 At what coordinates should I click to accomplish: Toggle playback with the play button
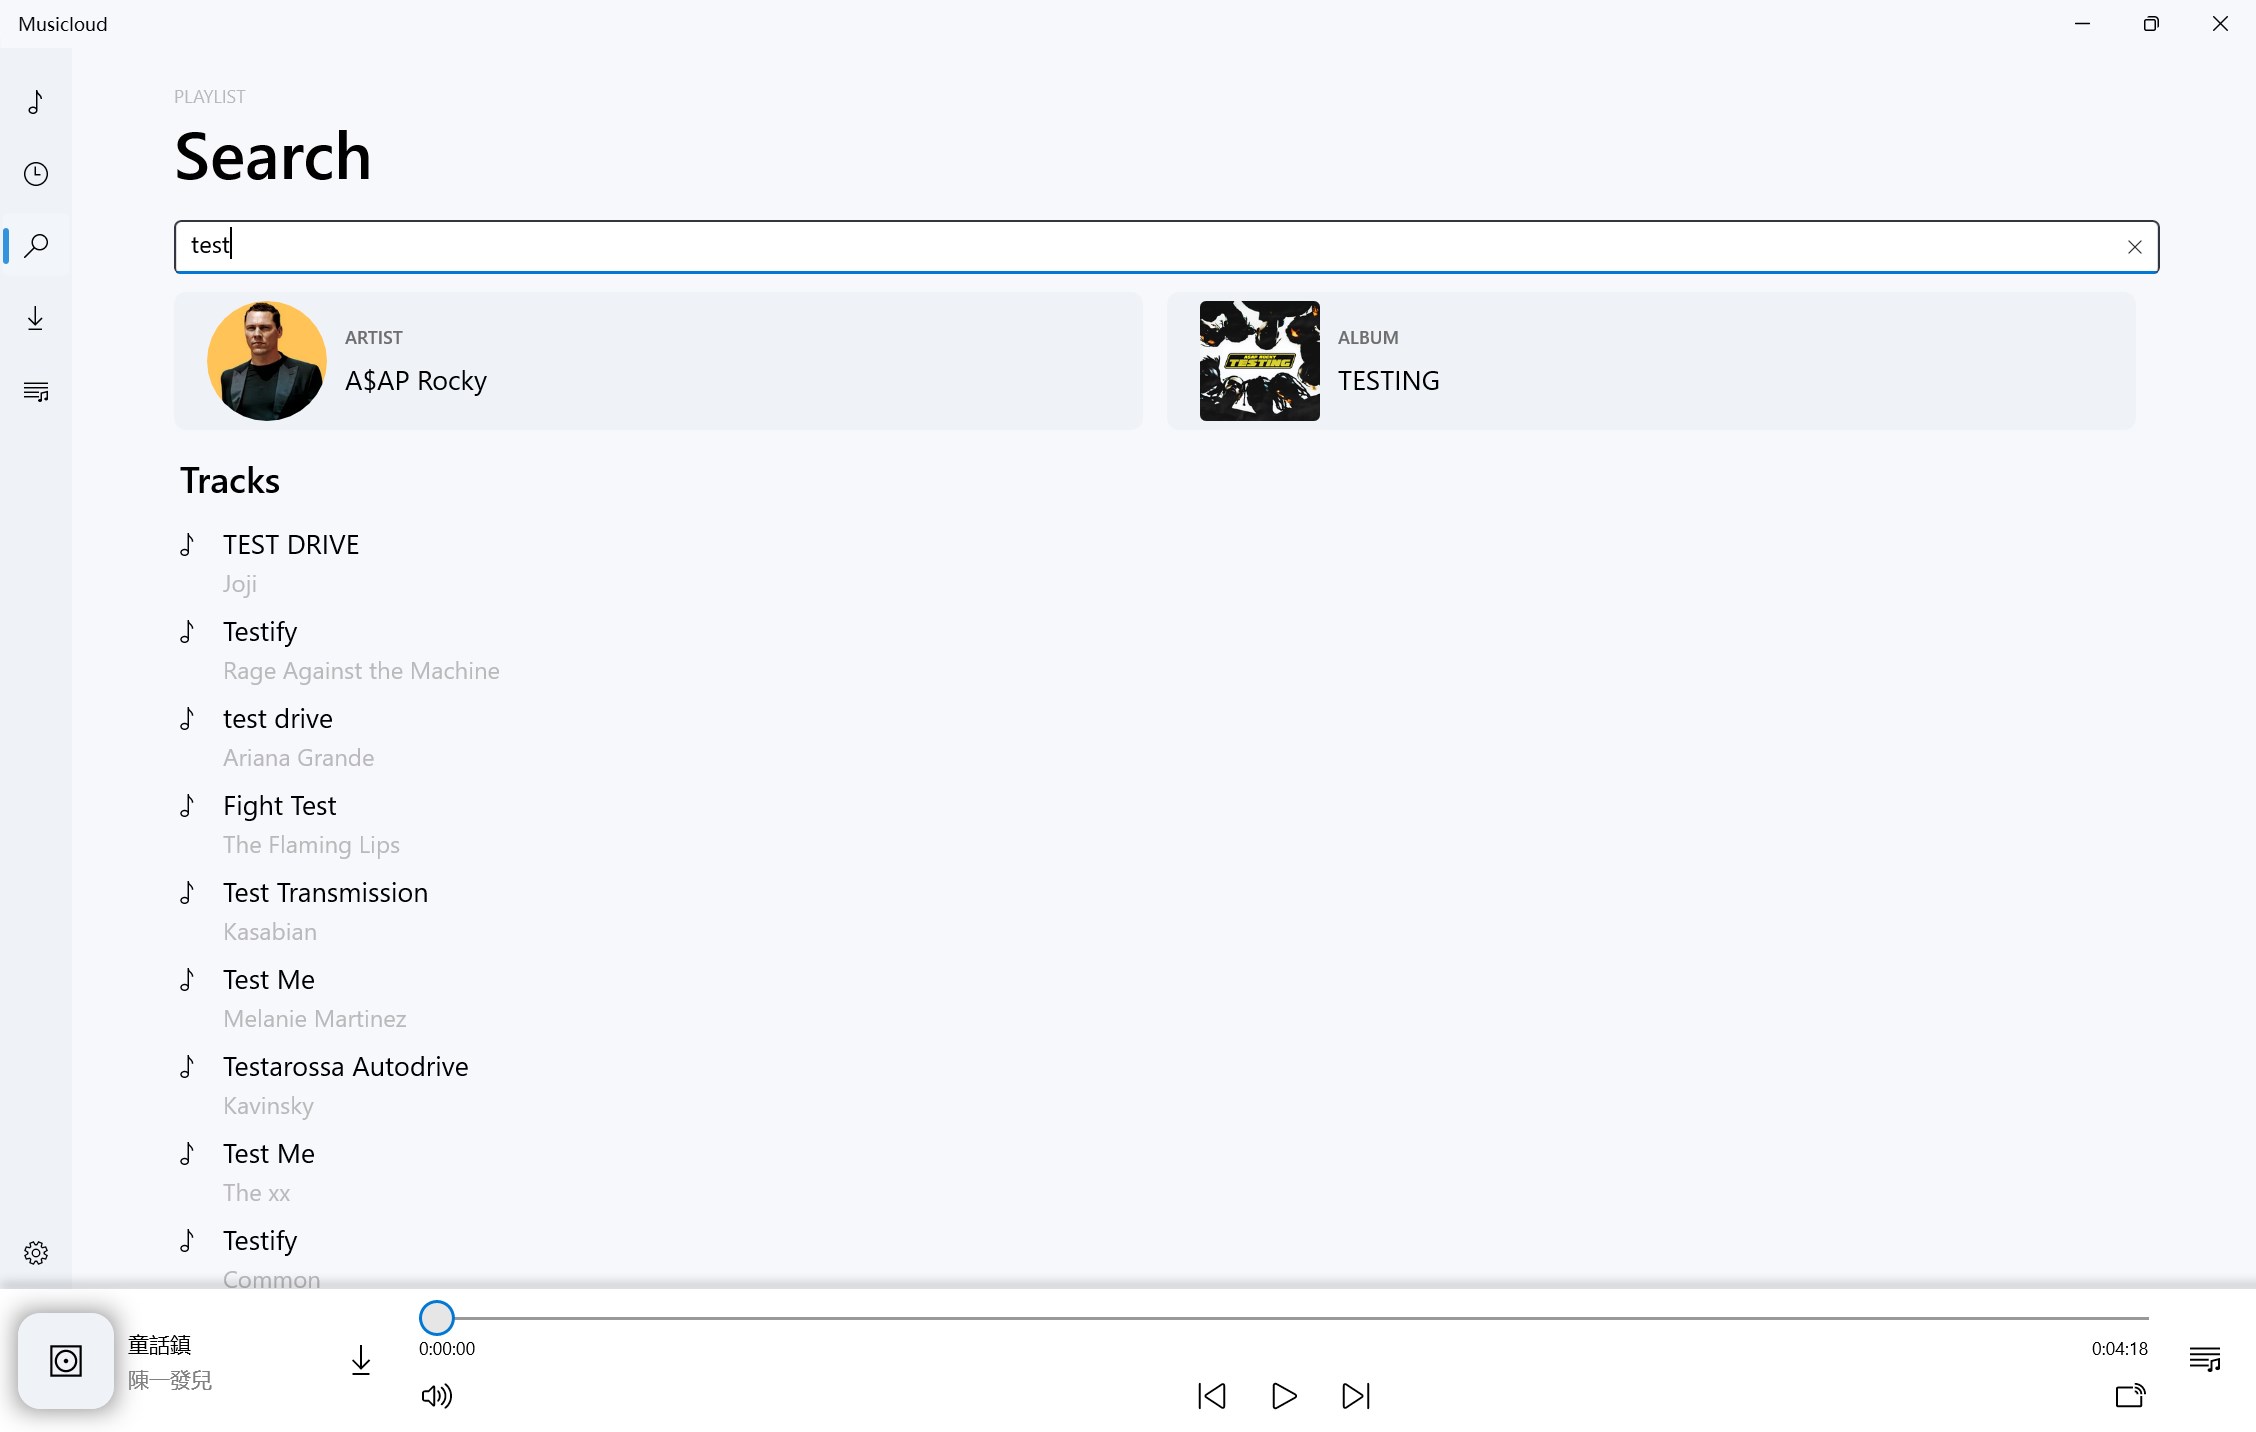point(1283,1397)
